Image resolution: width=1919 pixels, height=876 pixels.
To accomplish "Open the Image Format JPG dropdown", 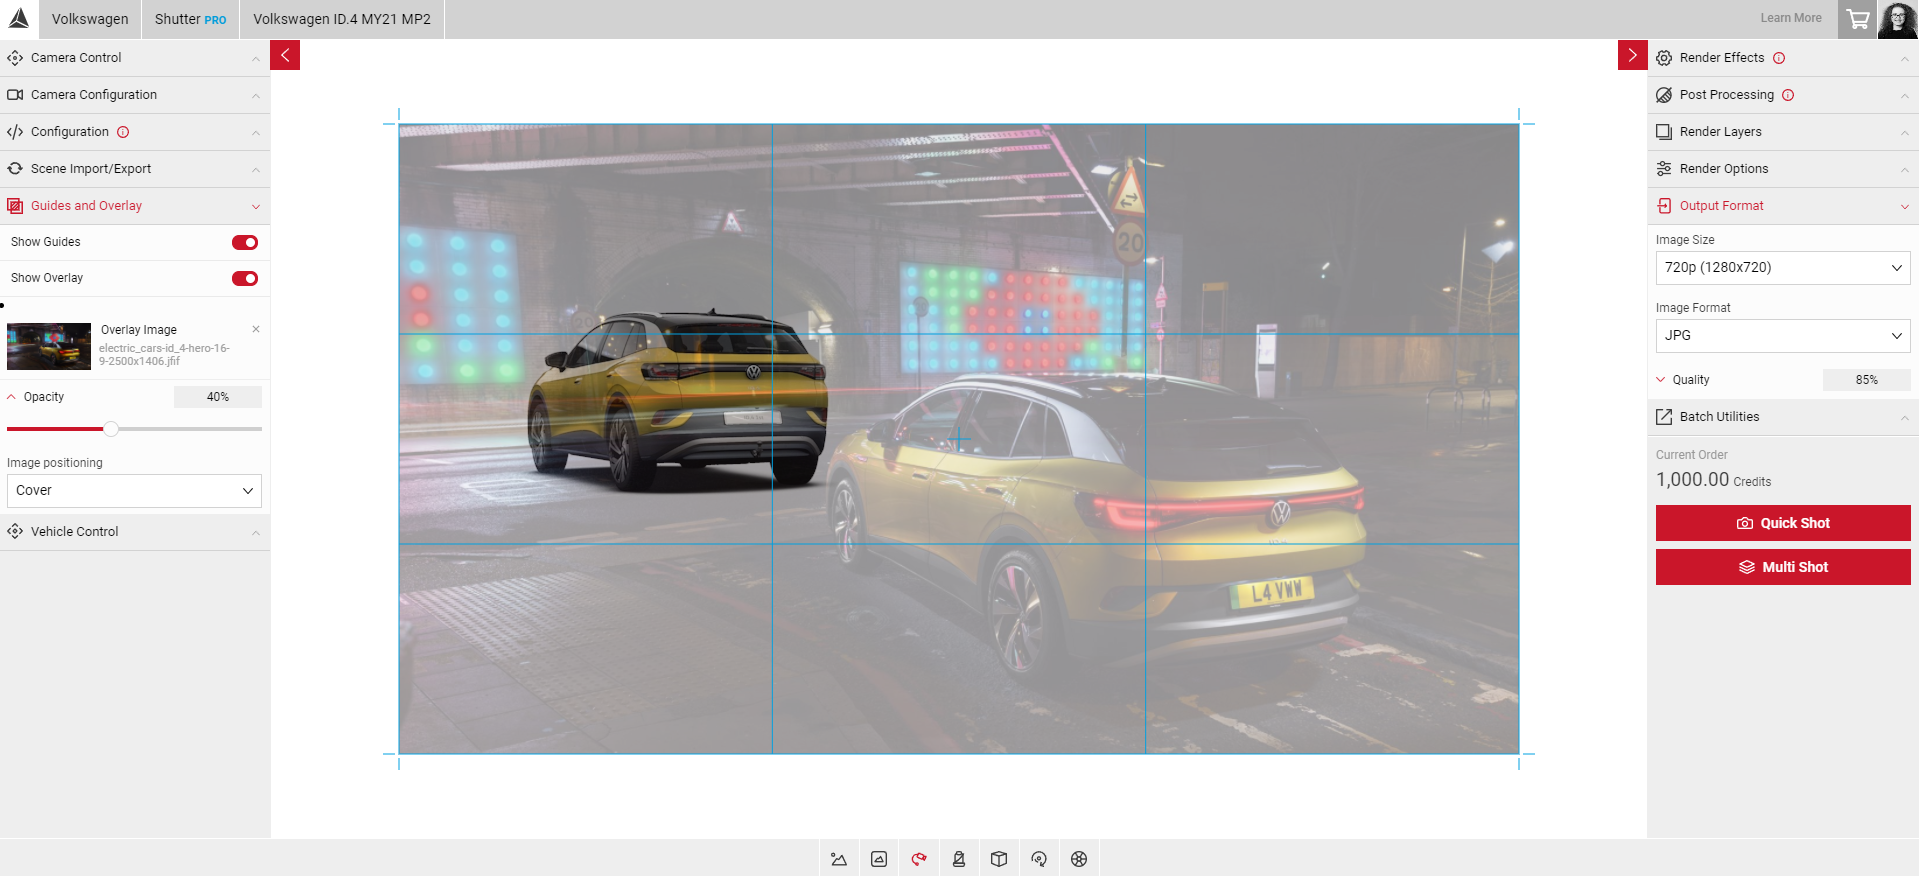I will point(1783,336).
